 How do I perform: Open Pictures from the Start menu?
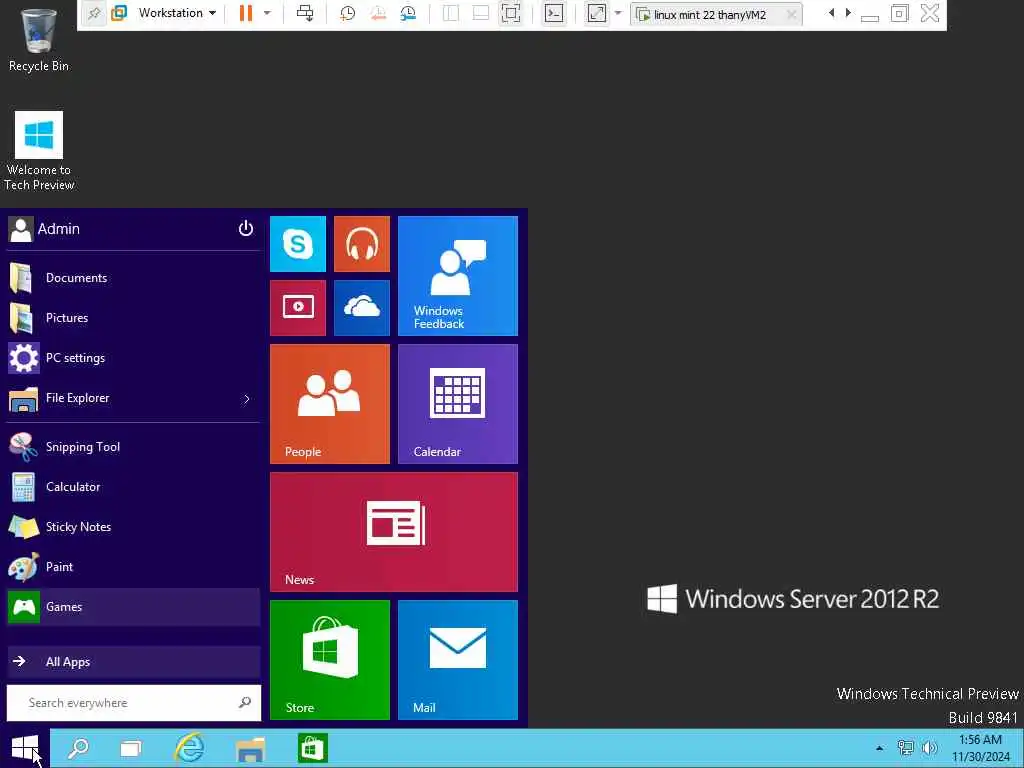coord(133,318)
